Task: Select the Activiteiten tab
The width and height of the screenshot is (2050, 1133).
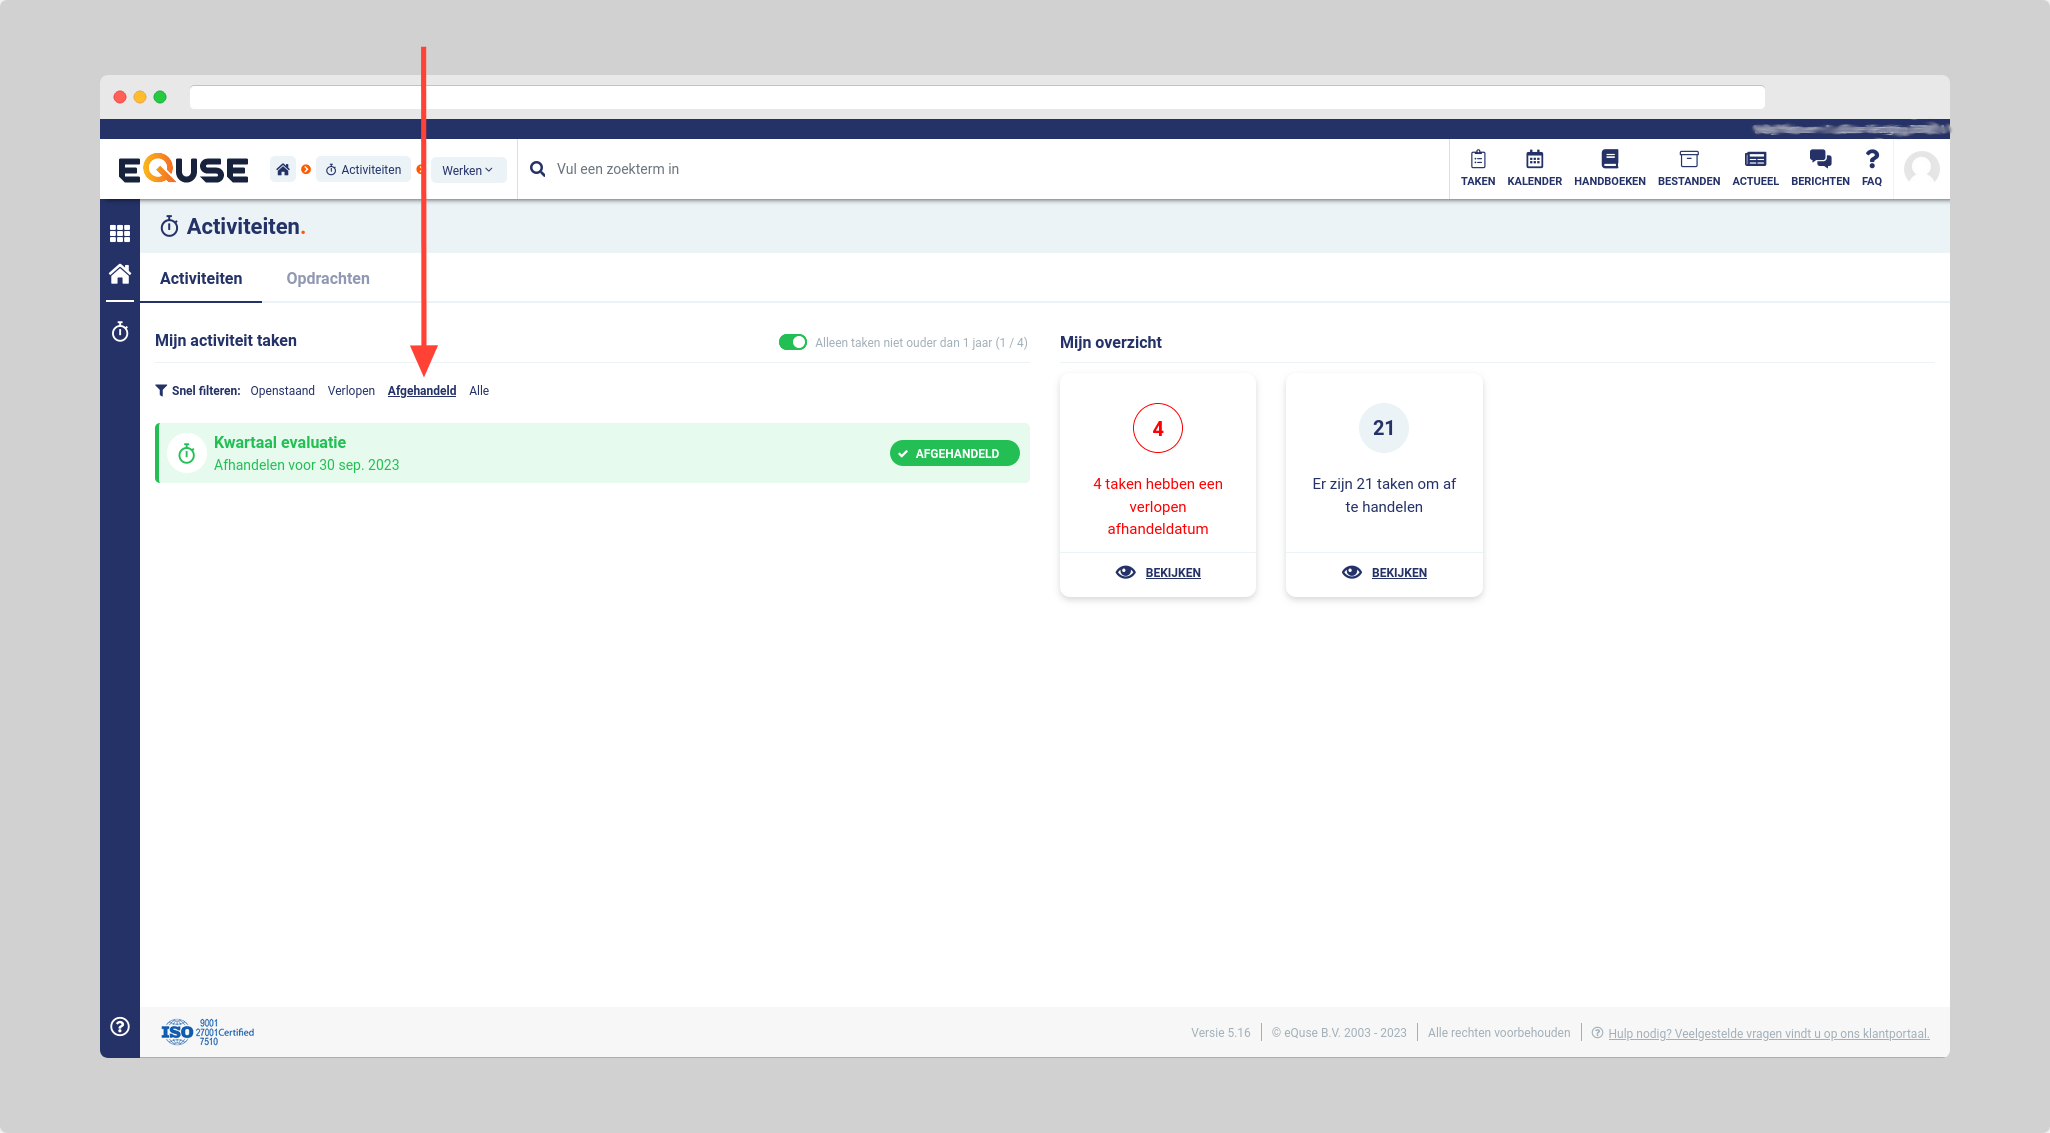Action: pyautogui.click(x=201, y=278)
